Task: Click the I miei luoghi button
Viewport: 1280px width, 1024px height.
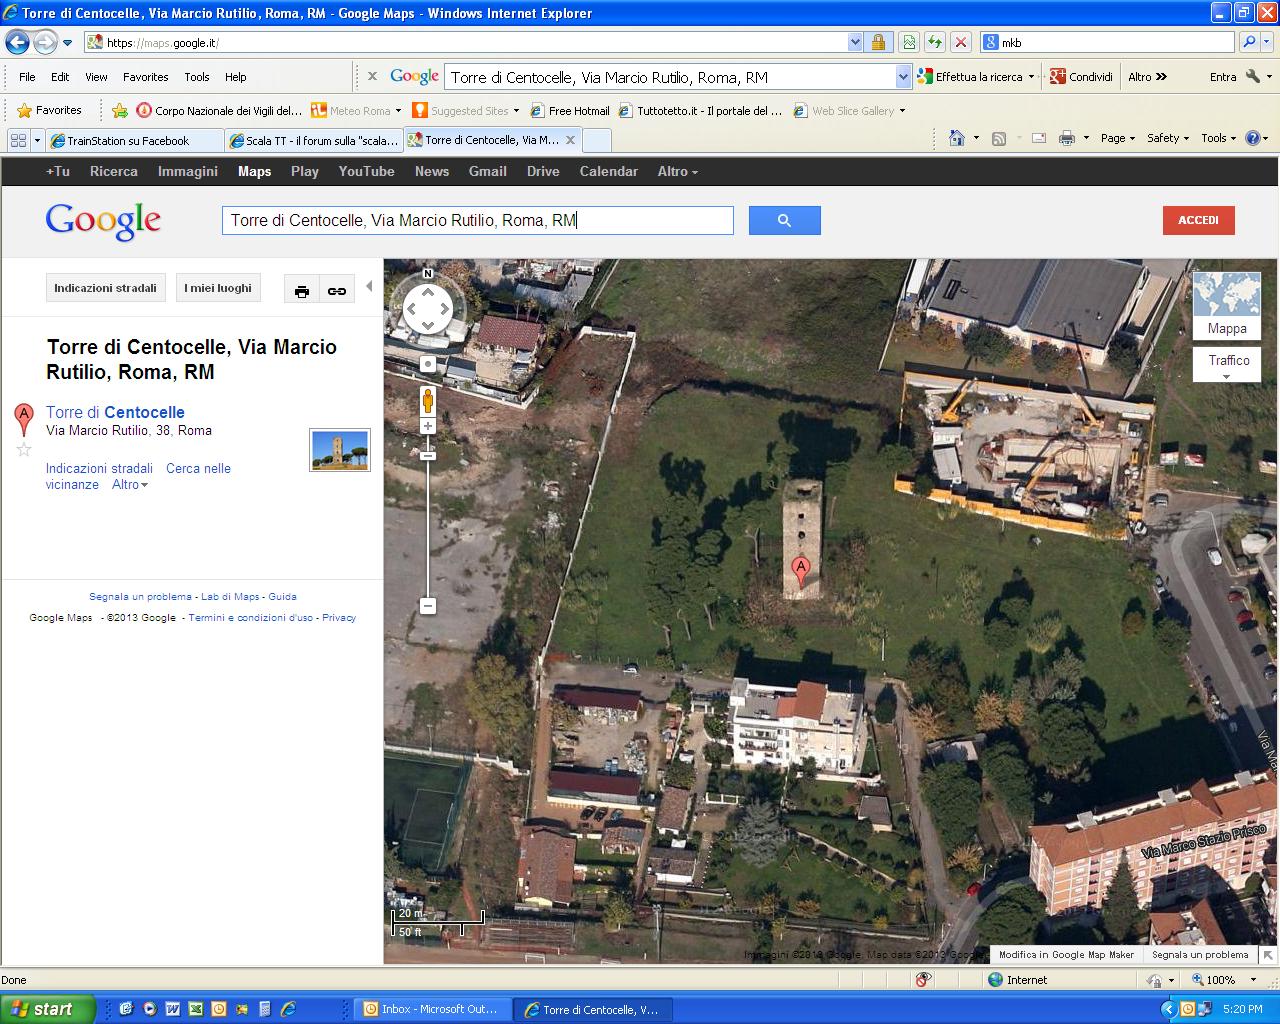Action: 218,288
